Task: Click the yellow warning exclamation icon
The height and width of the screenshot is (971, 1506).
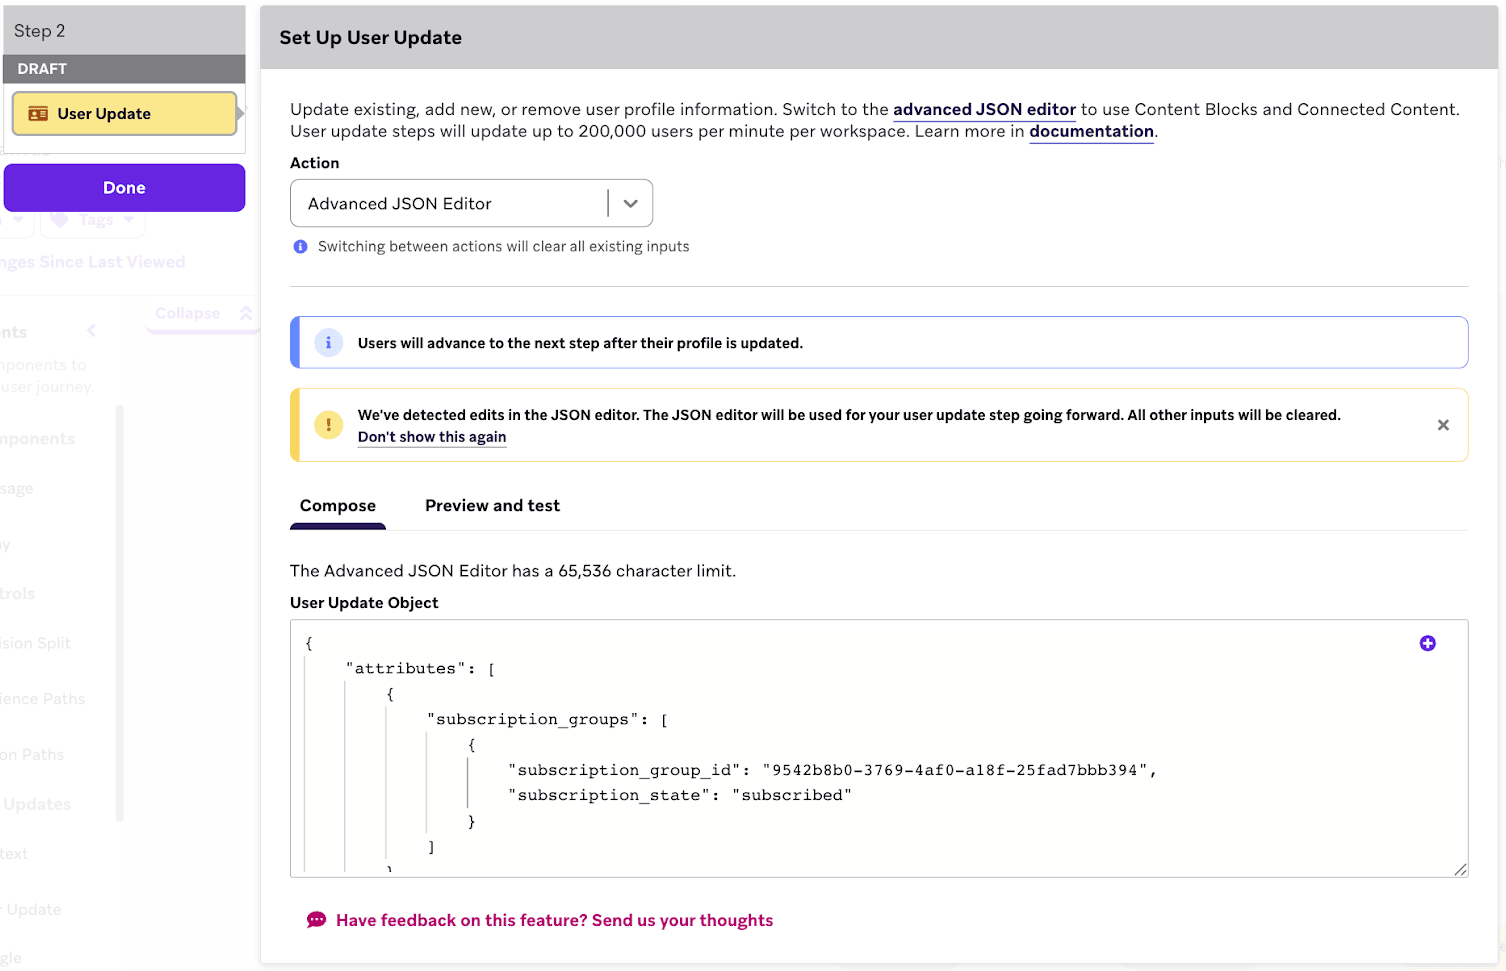Action: click(x=328, y=424)
